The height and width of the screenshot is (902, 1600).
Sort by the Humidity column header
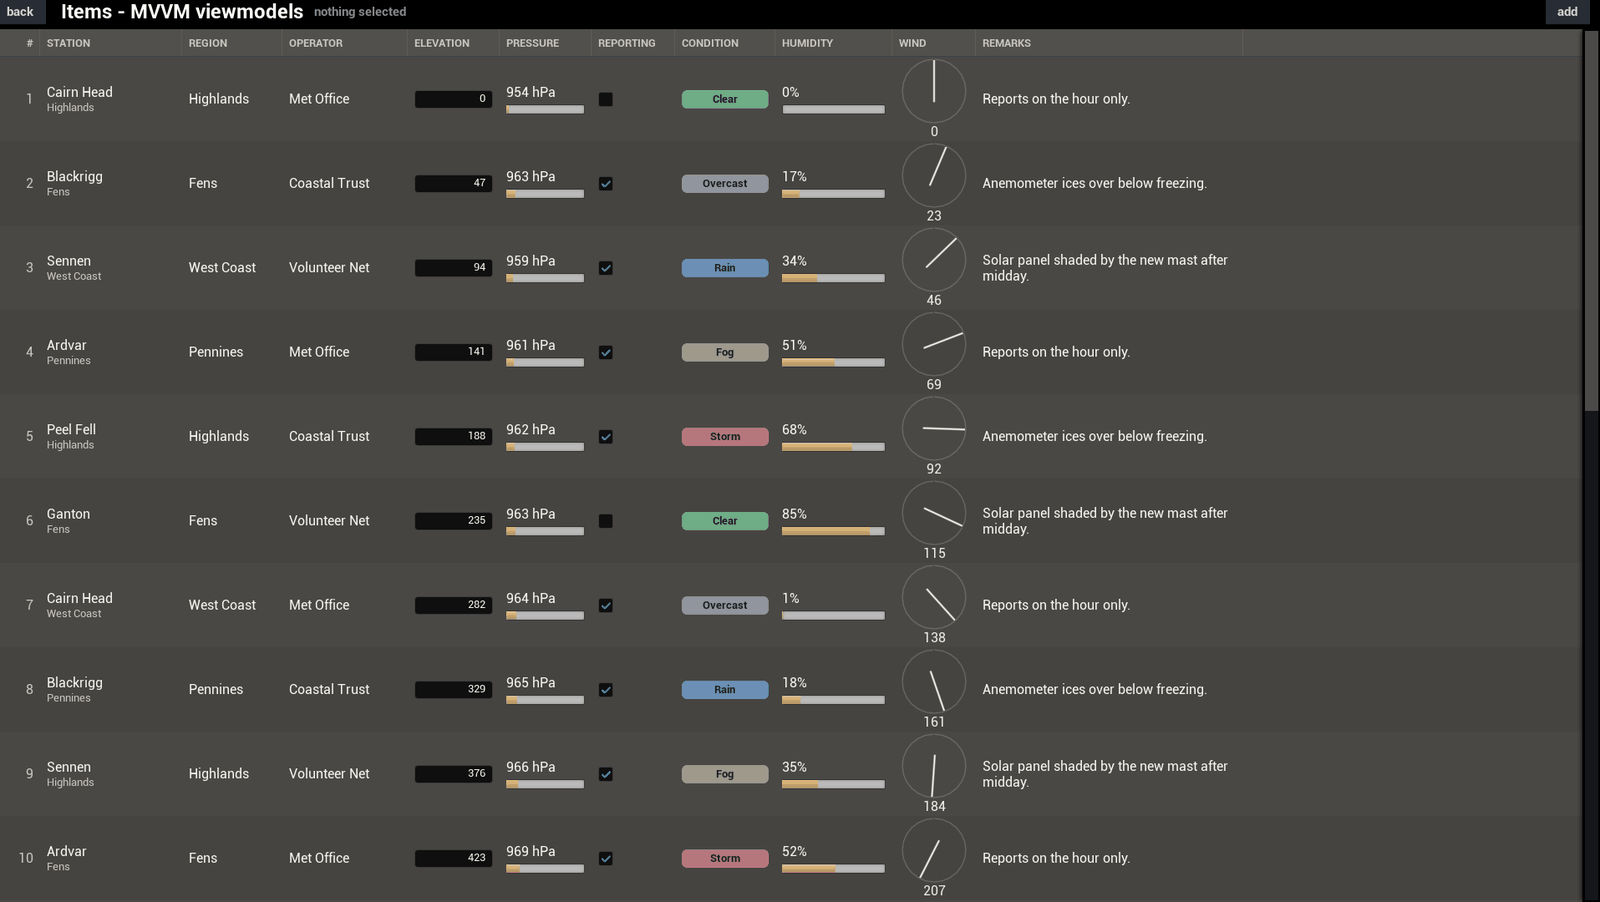point(833,43)
